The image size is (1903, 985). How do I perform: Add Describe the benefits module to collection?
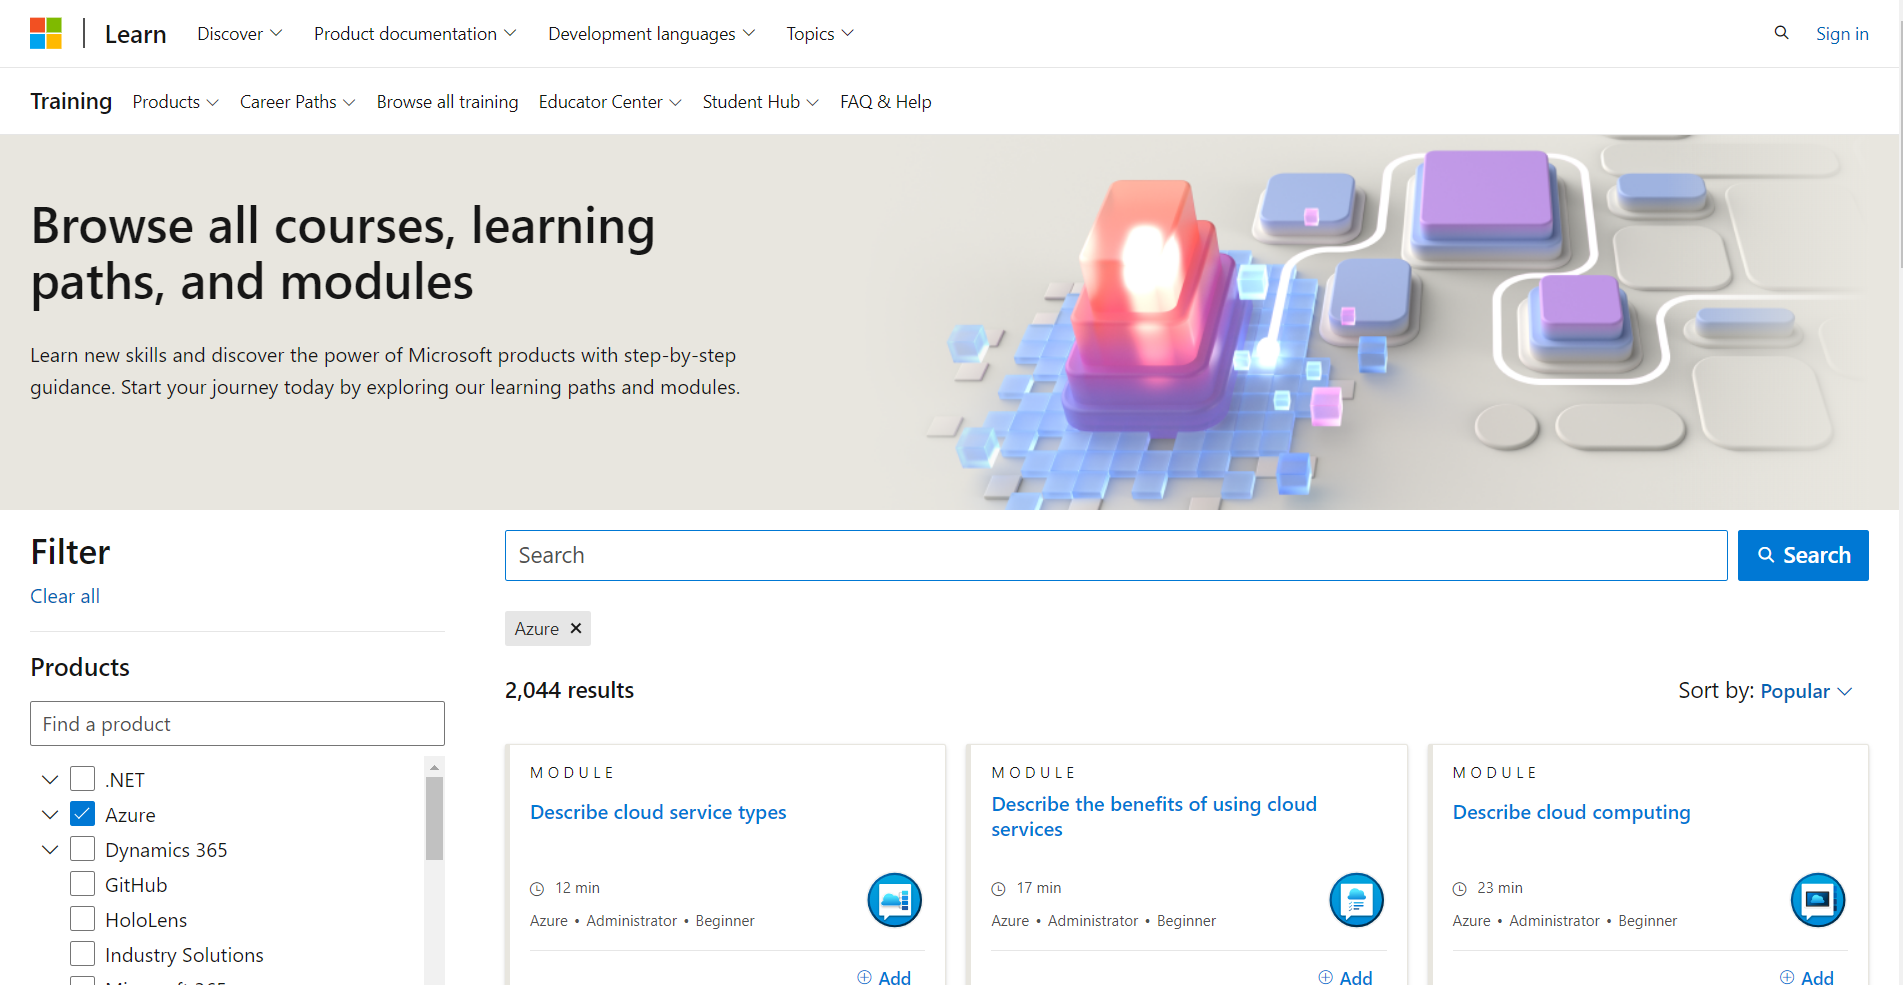[x=1345, y=977]
